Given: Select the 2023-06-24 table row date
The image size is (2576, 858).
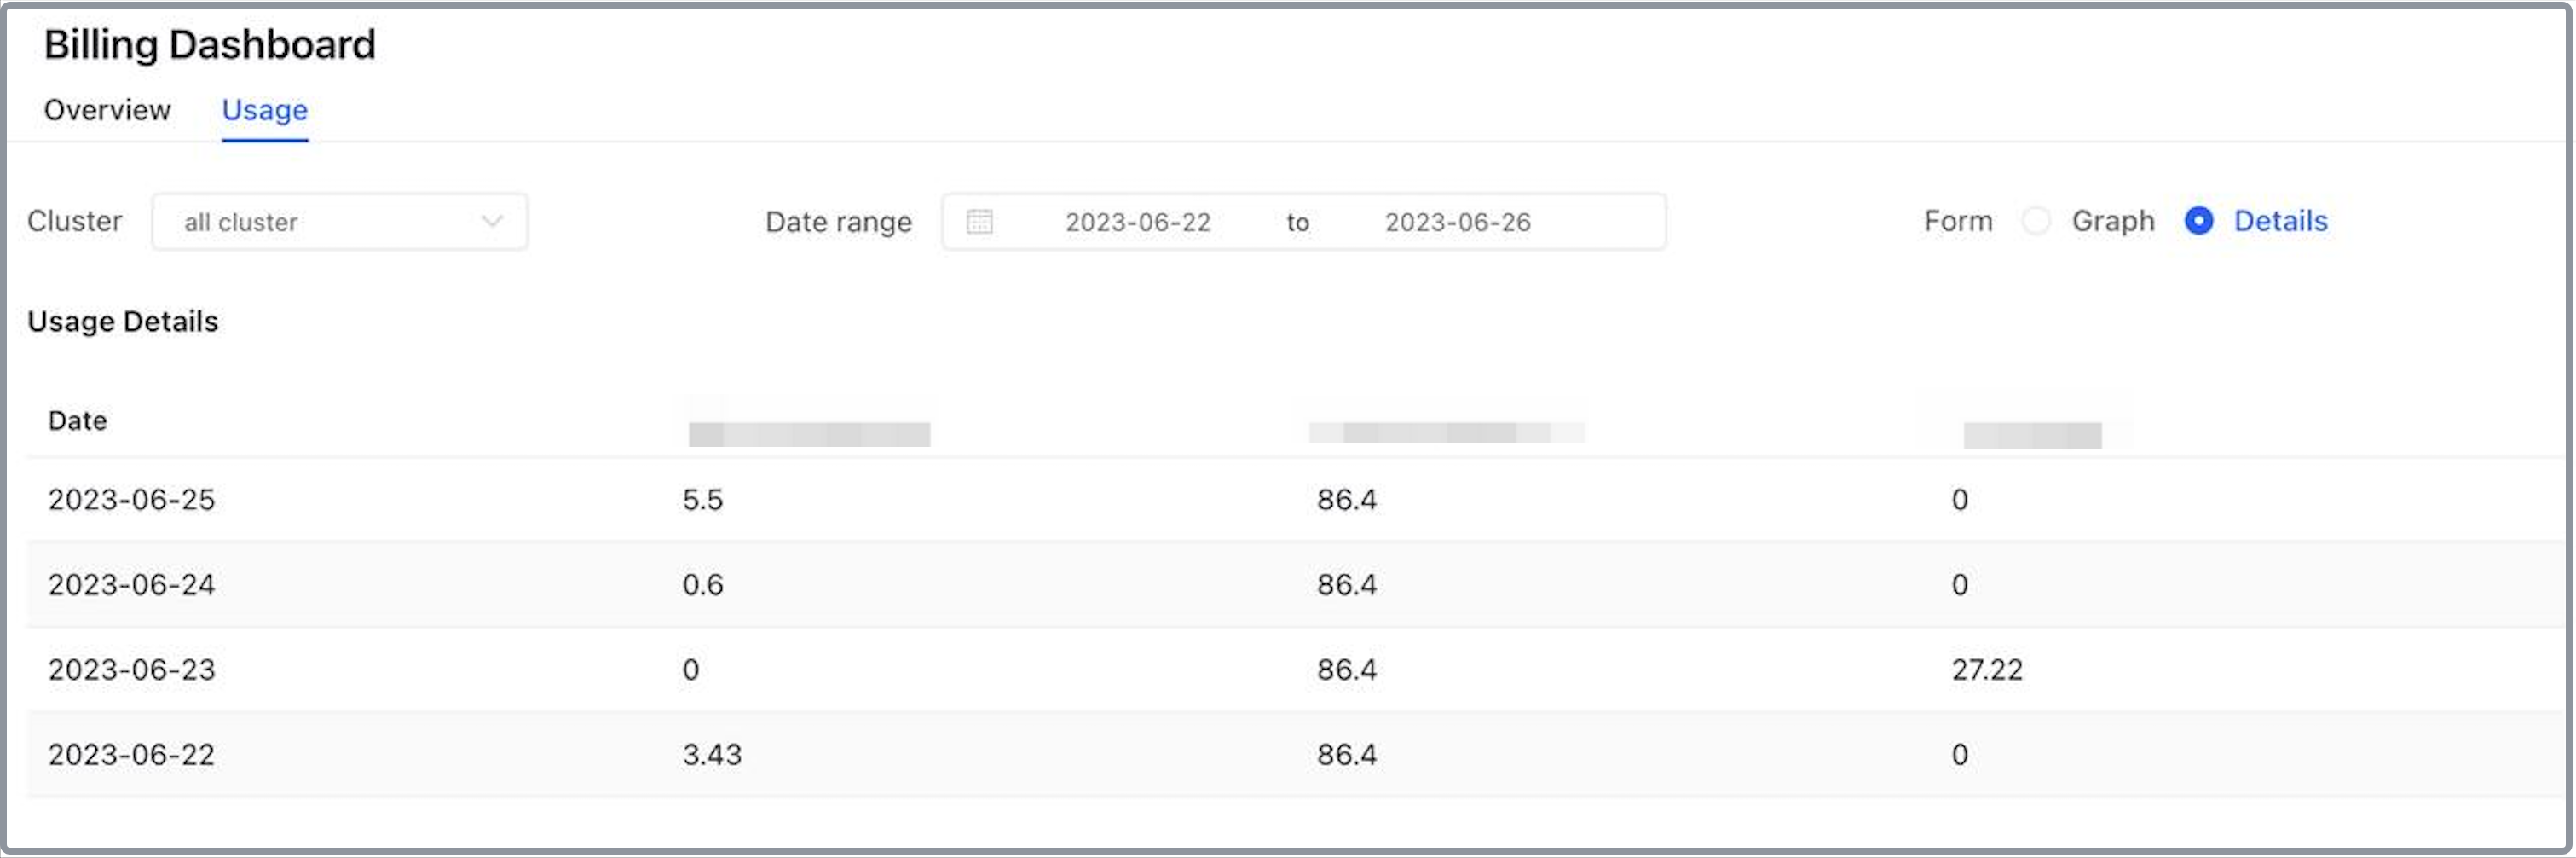Looking at the screenshot, I should click(131, 585).
